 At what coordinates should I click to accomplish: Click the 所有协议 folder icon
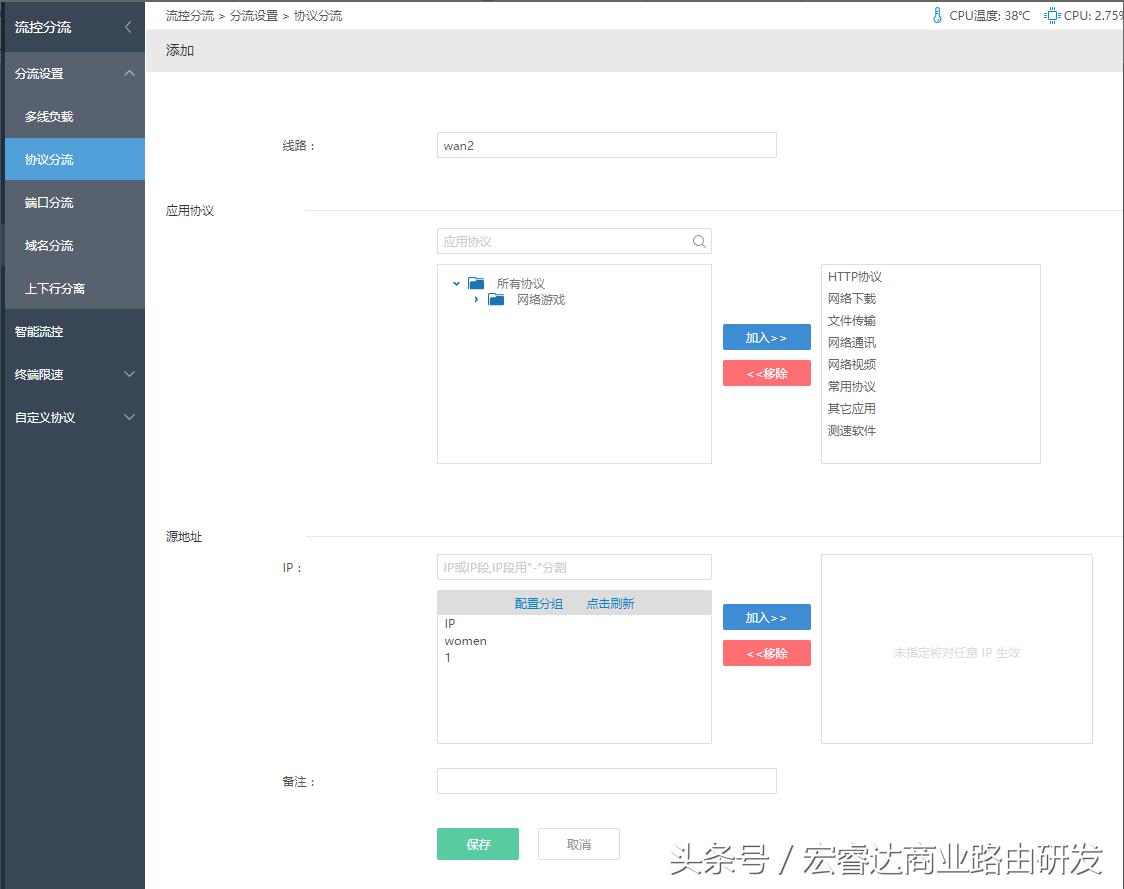(x=476, y=284)
